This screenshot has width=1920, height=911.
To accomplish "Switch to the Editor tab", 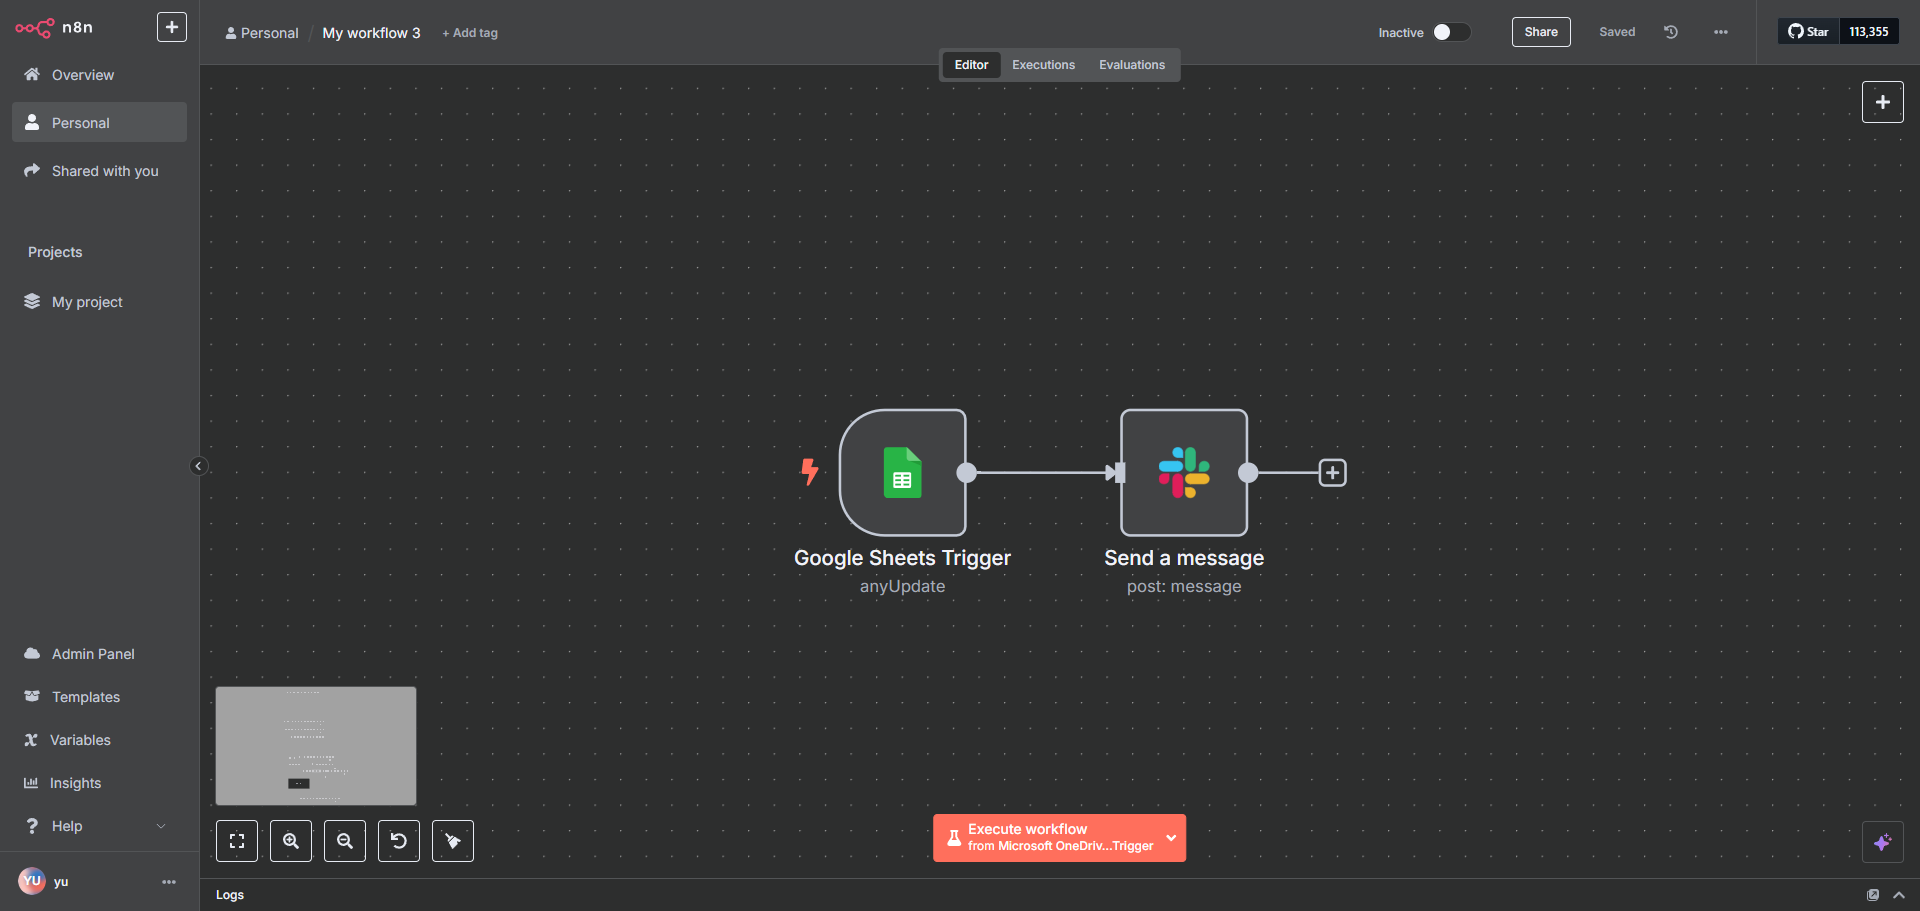I will point(971,65).
